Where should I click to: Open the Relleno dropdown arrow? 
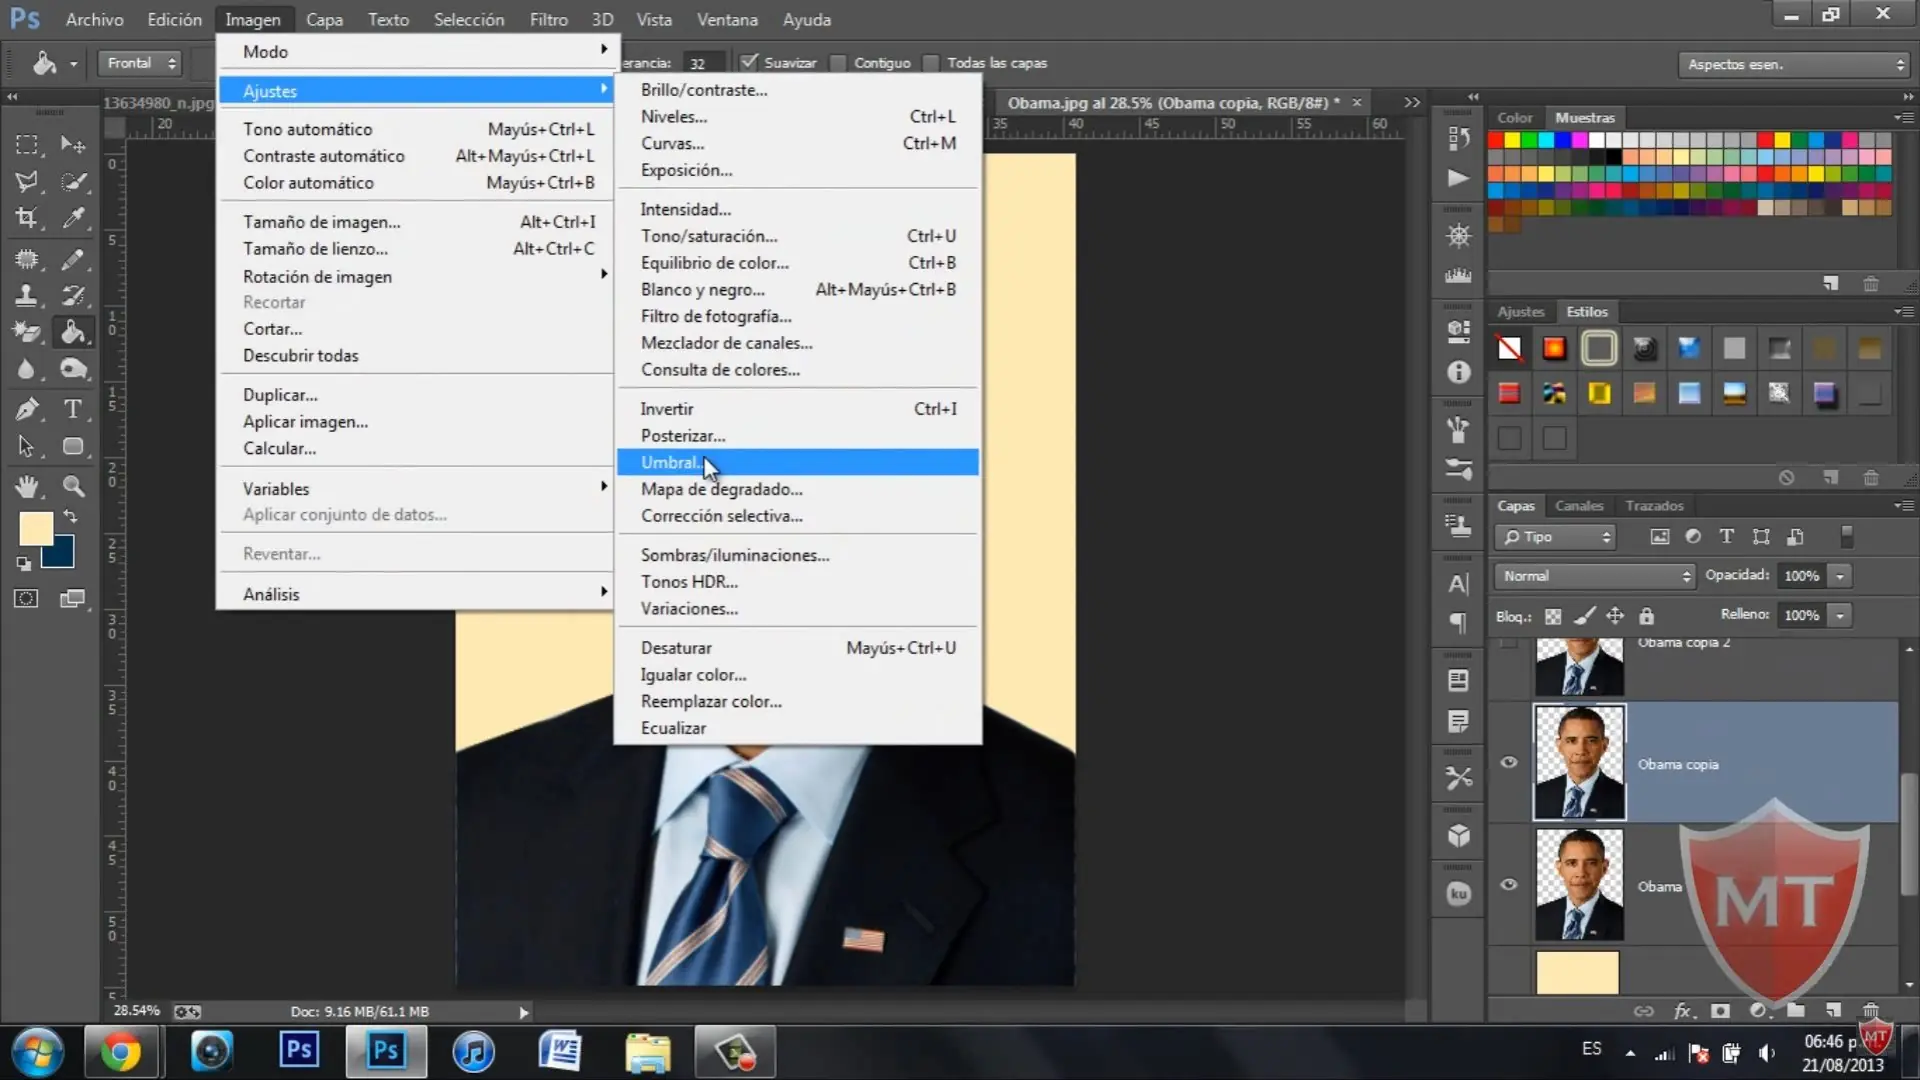1840,615
